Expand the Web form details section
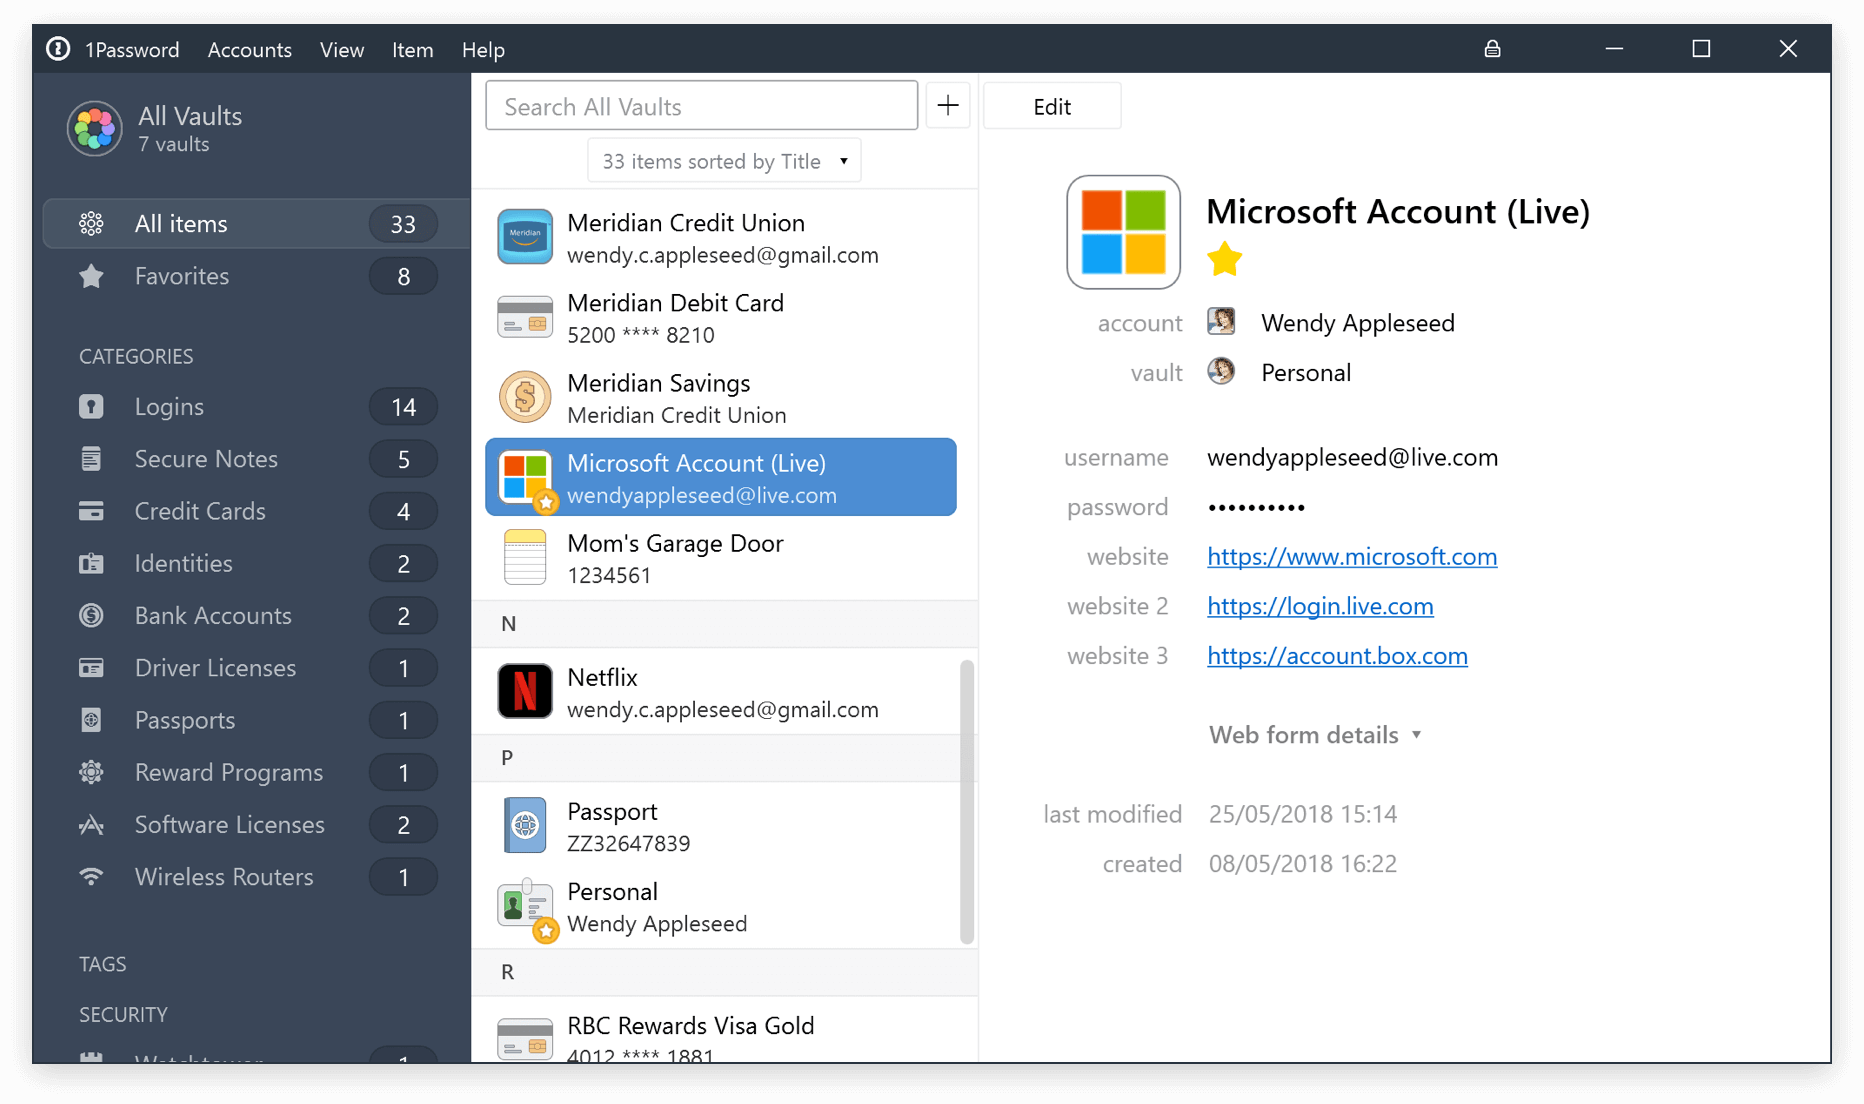This screenshot has height=1104, width=1864. pos(1315,734)
